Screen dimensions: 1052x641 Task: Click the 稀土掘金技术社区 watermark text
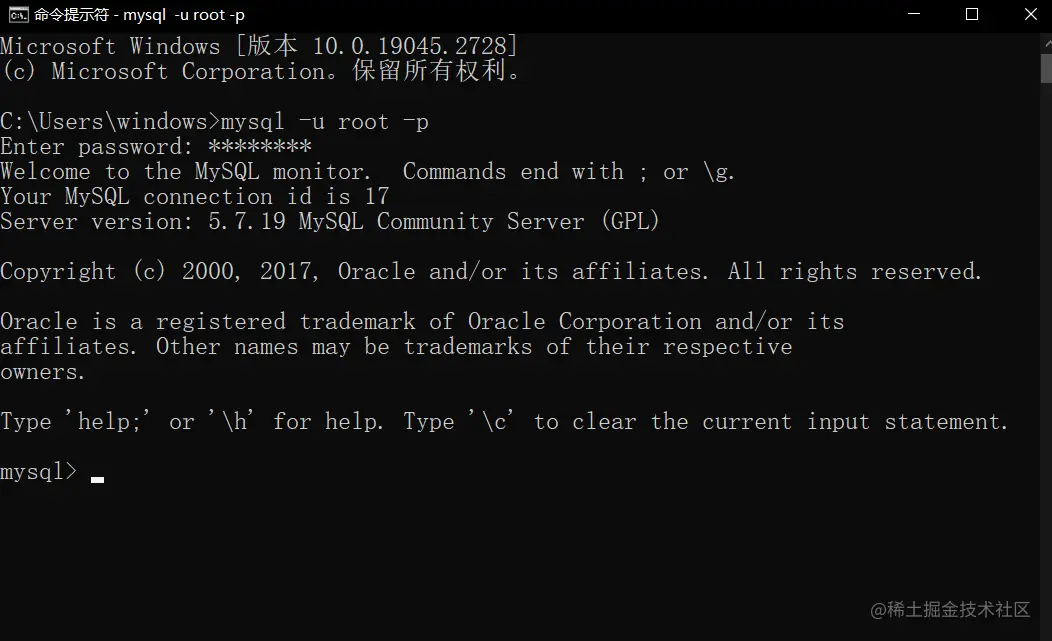952,609
